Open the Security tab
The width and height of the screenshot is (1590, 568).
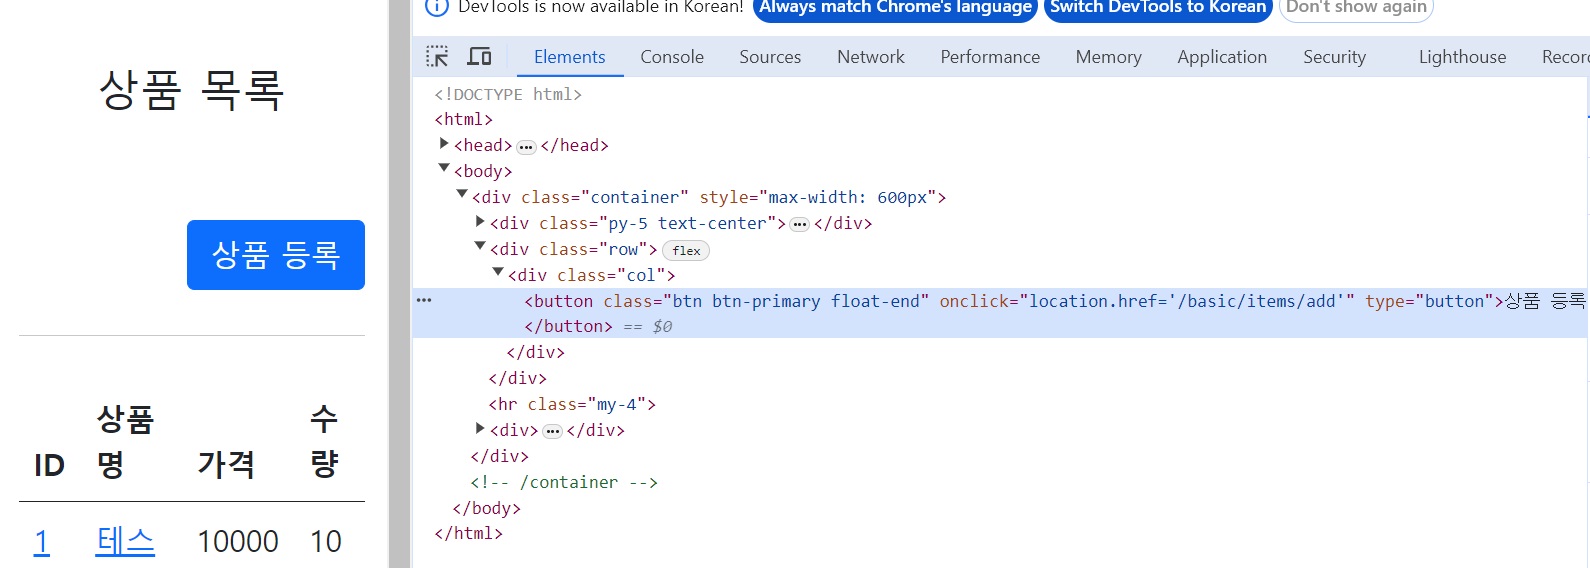click(x=1334, y=57)
